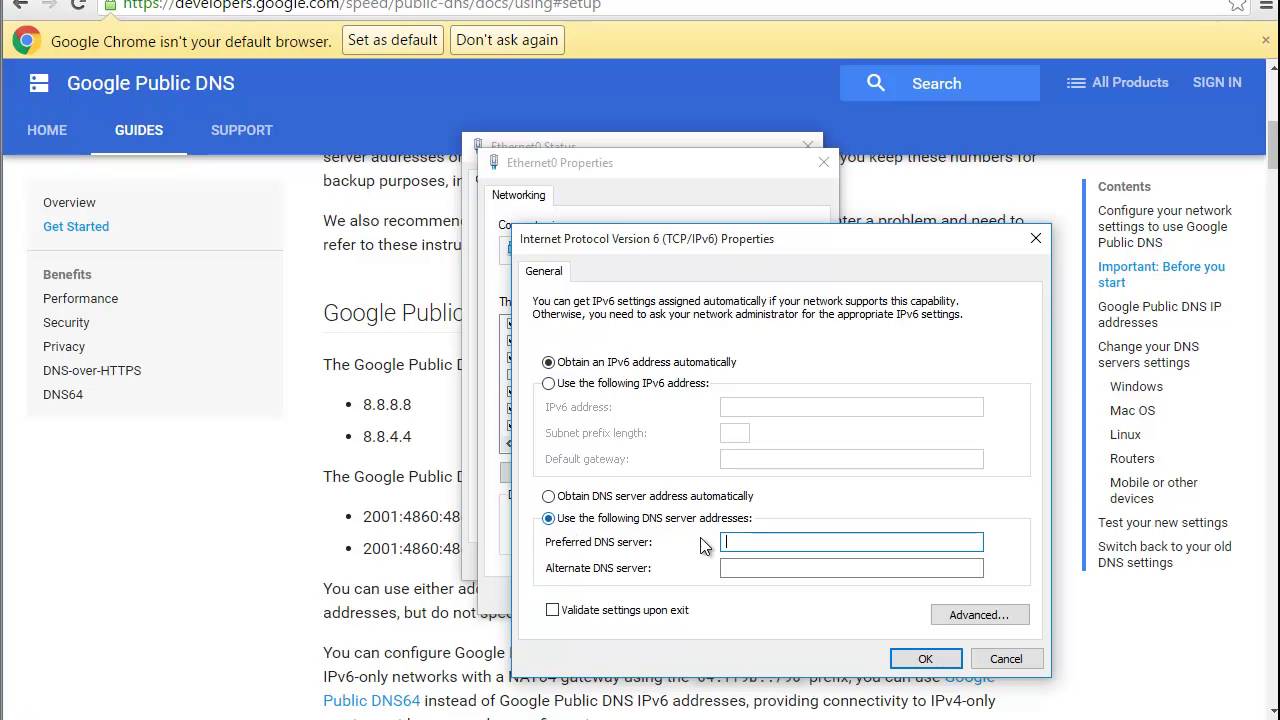This screenshot has width=1280, height=720.
Task: Confirm with the OK button
Action: [x=926, y=658]
